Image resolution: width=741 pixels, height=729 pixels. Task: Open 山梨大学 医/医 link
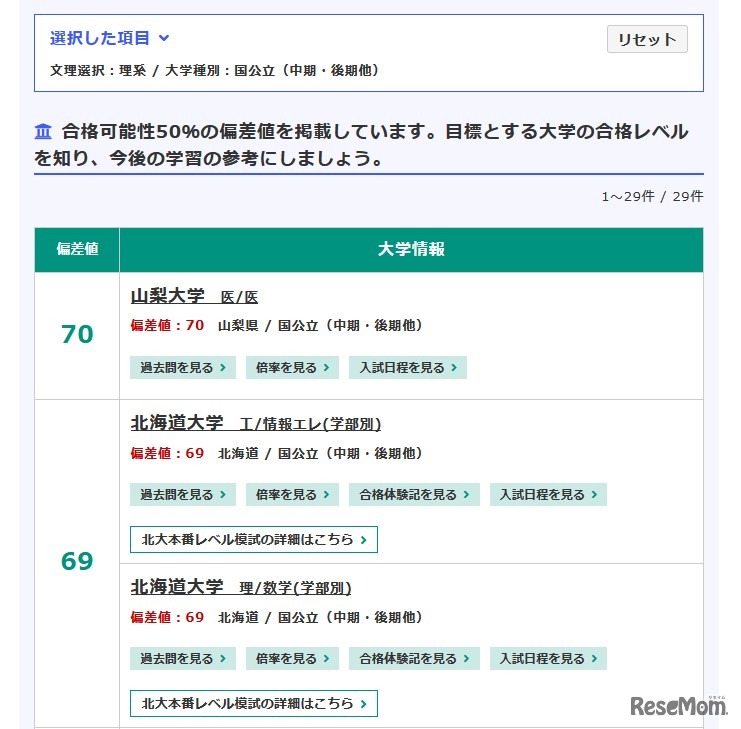pyautogui.click(x=194, y=297)
